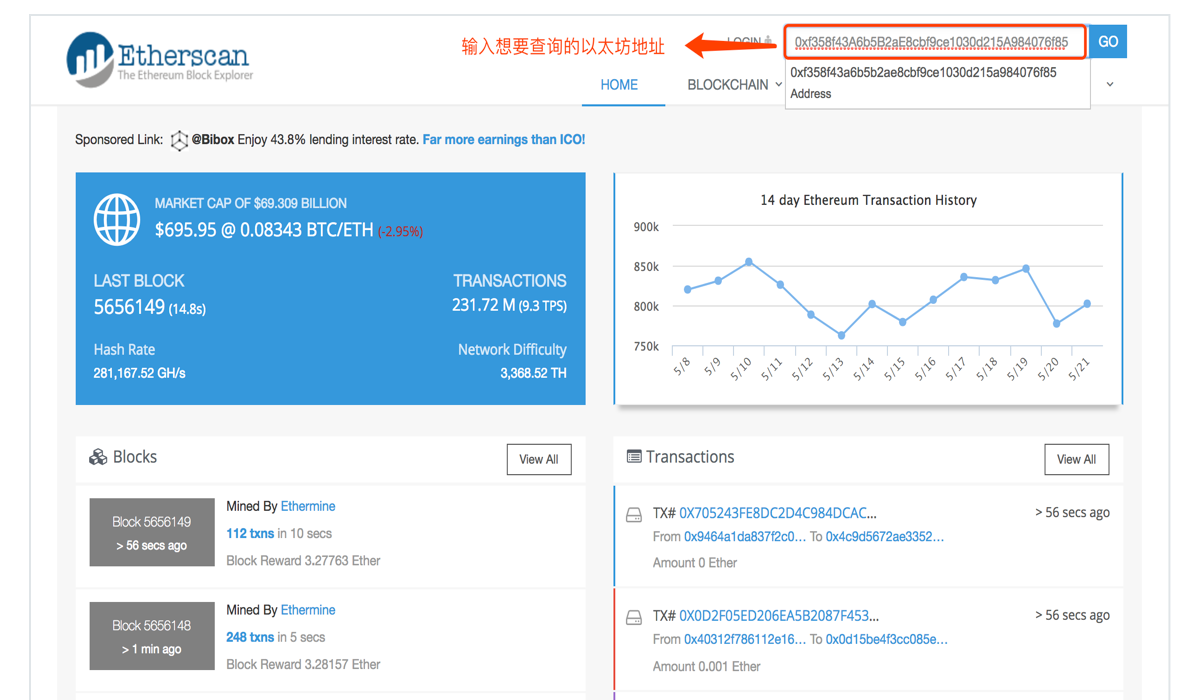
Task: Click the Blocks panel cube icon
Action: pos(97,457)
